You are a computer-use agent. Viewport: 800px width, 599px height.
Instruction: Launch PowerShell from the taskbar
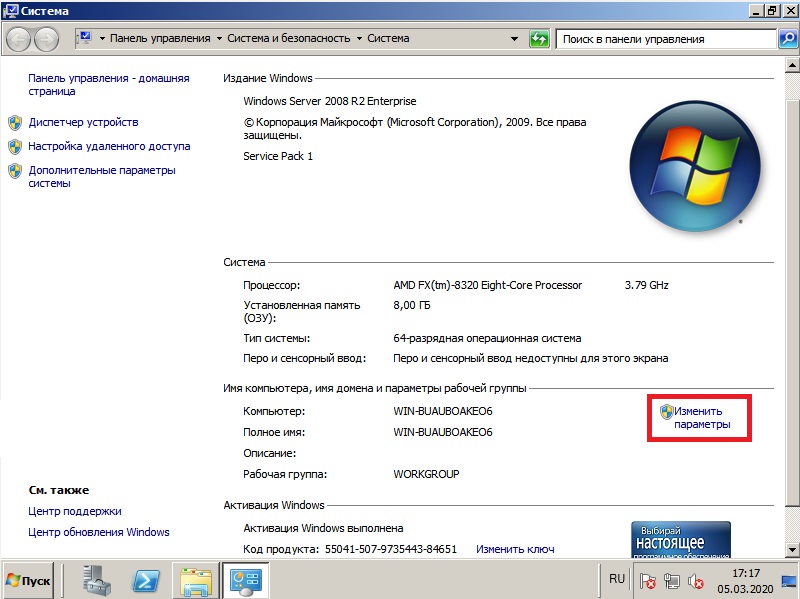coord(145,581)
